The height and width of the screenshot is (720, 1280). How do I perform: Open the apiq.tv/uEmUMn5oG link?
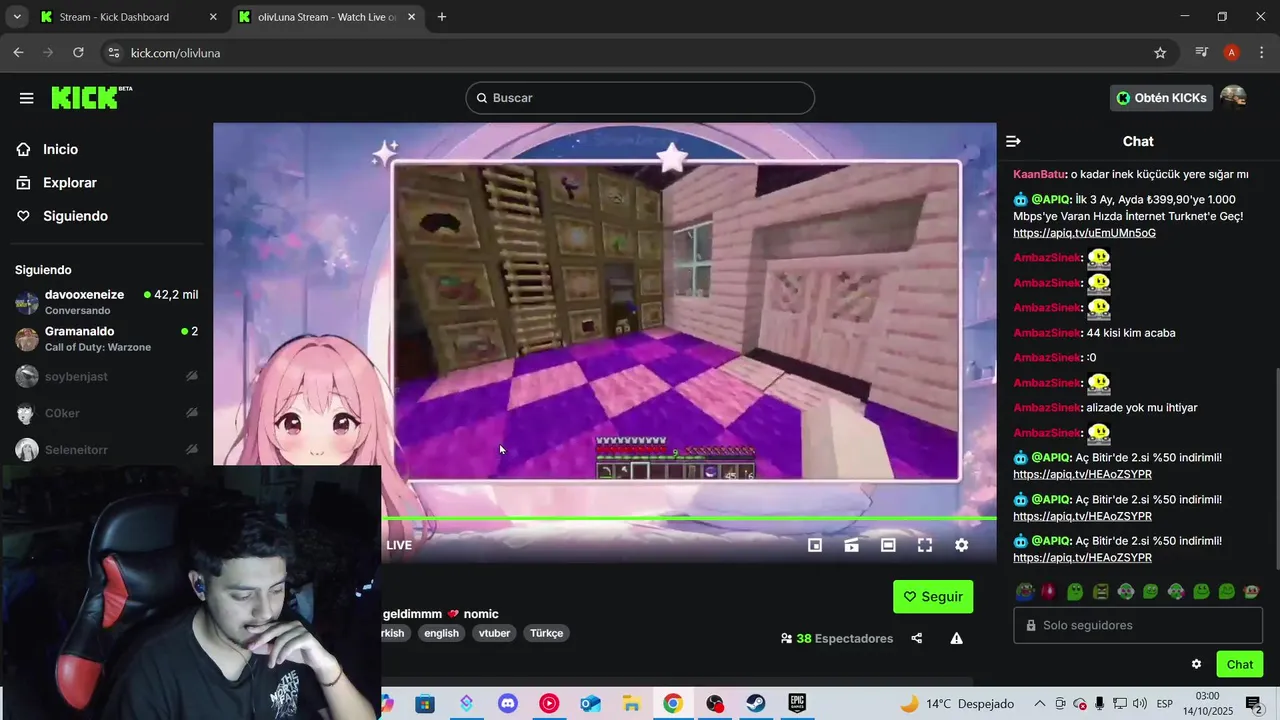[x=1084, y=233]
